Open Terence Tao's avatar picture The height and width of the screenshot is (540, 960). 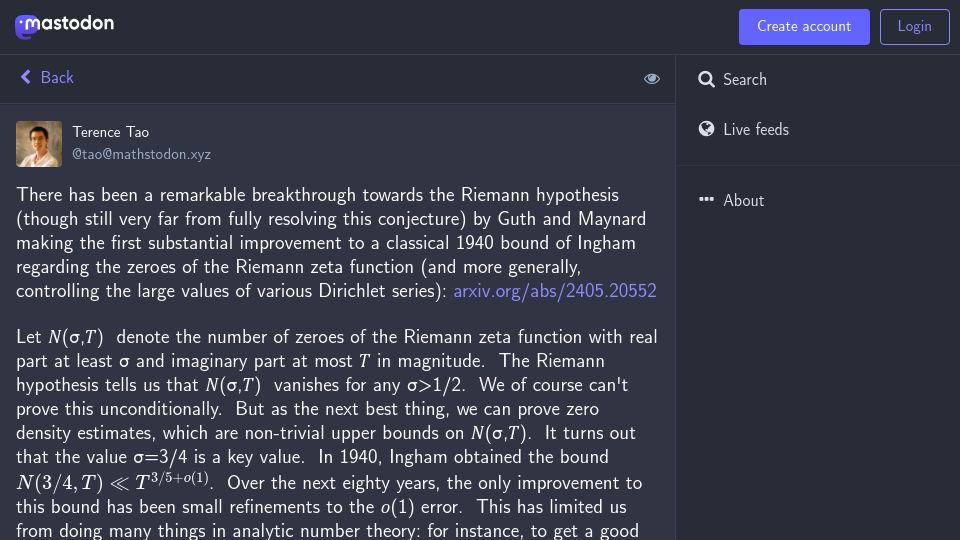tap(39, 144)
